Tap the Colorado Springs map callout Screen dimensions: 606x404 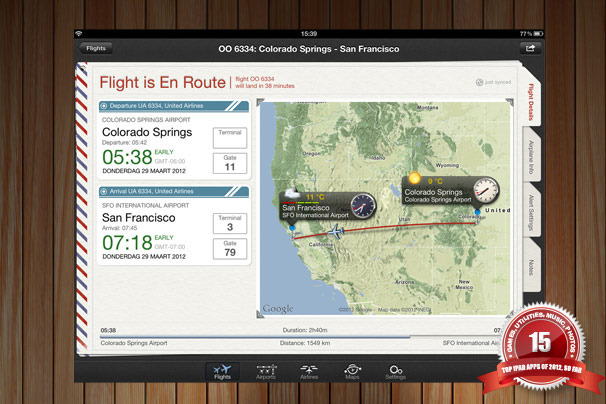[x=450, y=191]
